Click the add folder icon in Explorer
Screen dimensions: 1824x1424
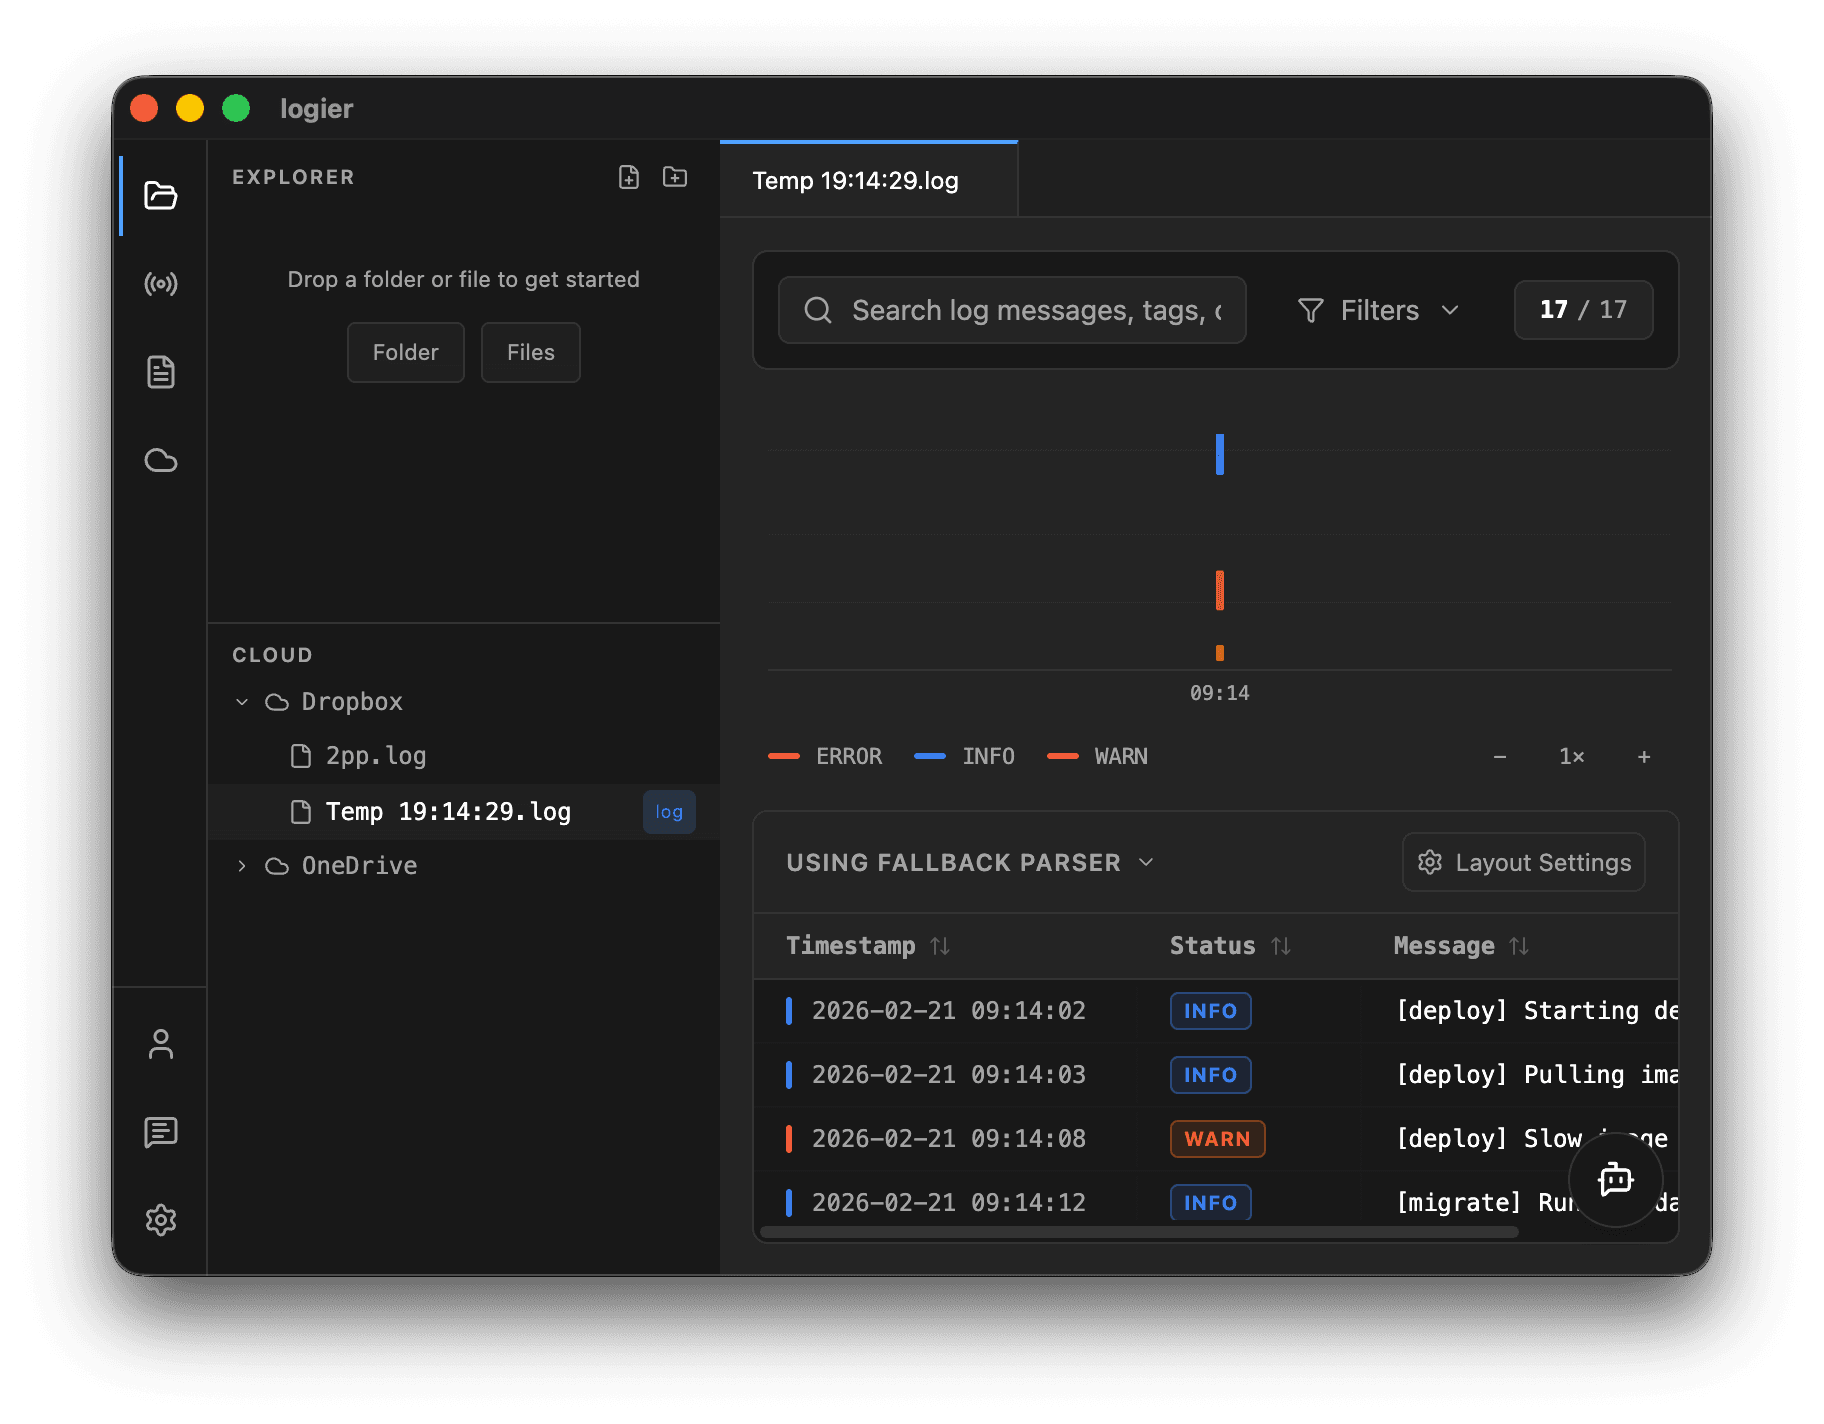click(x=675, y=177)
